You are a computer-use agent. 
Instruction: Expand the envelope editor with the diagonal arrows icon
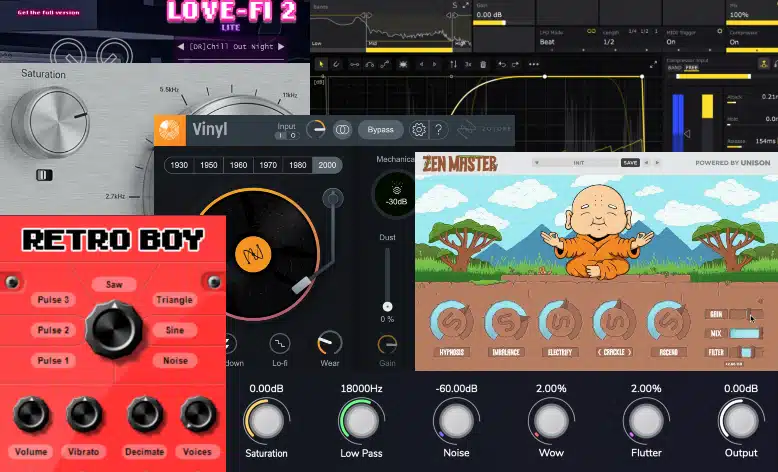click(x=653, y=65)
